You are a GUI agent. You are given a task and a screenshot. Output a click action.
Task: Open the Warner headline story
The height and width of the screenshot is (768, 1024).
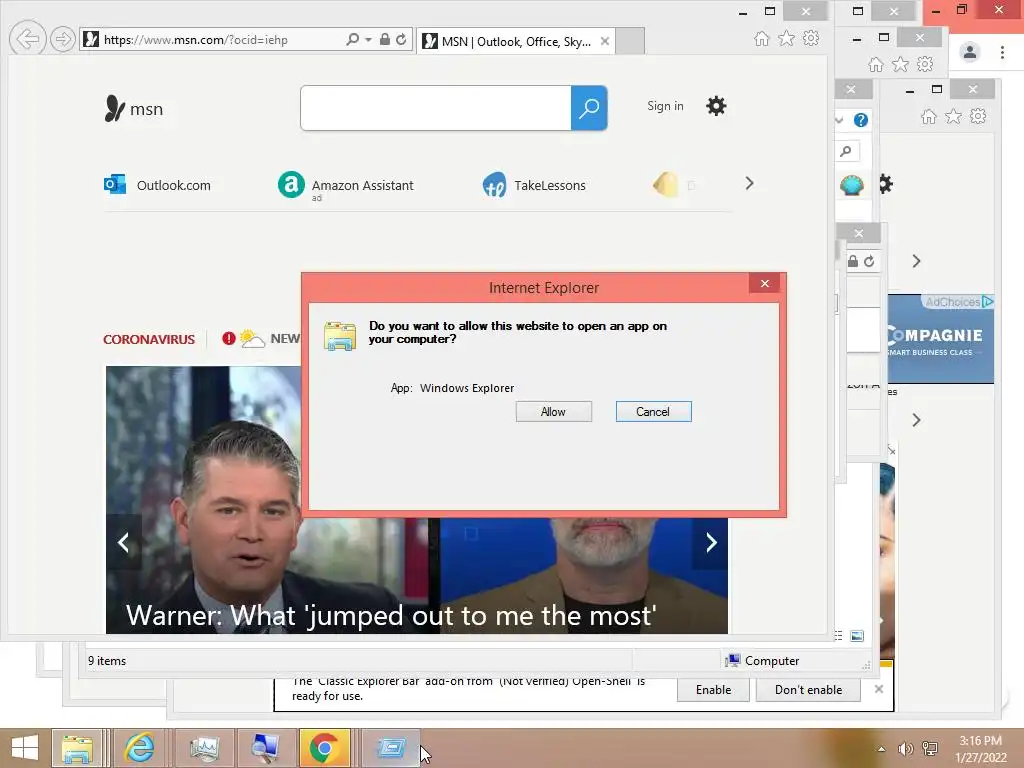(391, 615)
